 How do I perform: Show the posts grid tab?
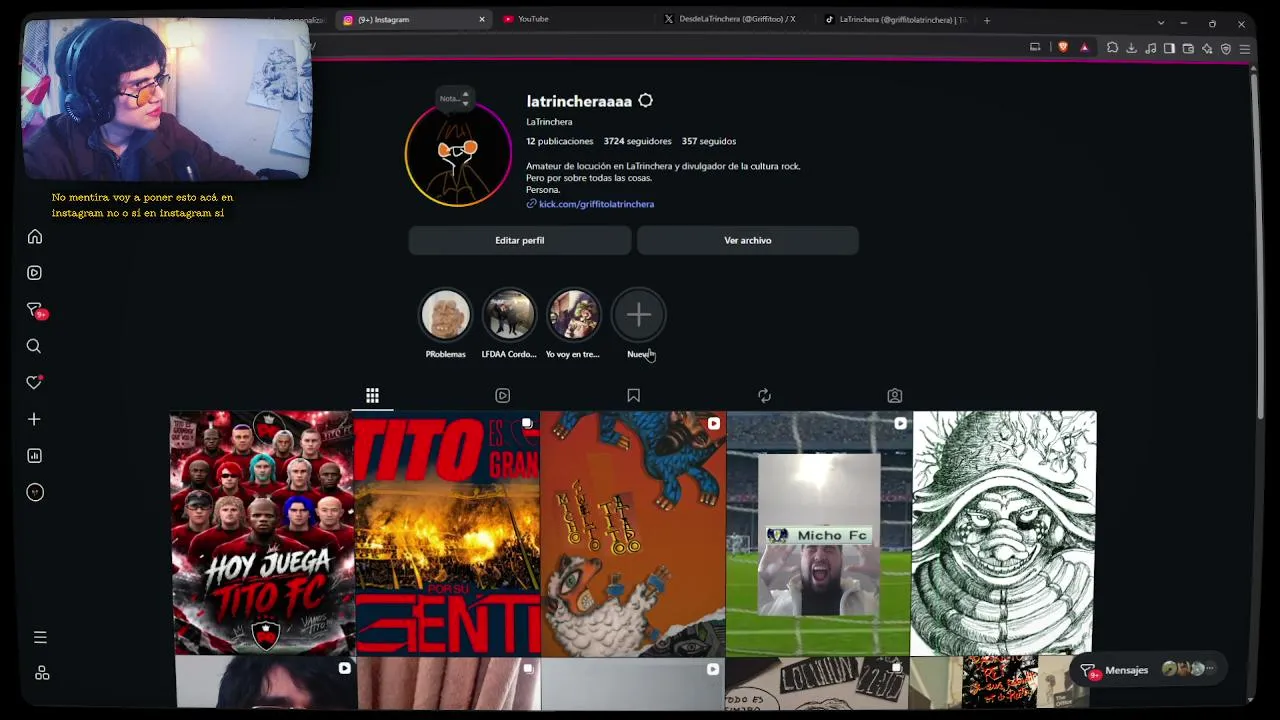tap(372, 396)
